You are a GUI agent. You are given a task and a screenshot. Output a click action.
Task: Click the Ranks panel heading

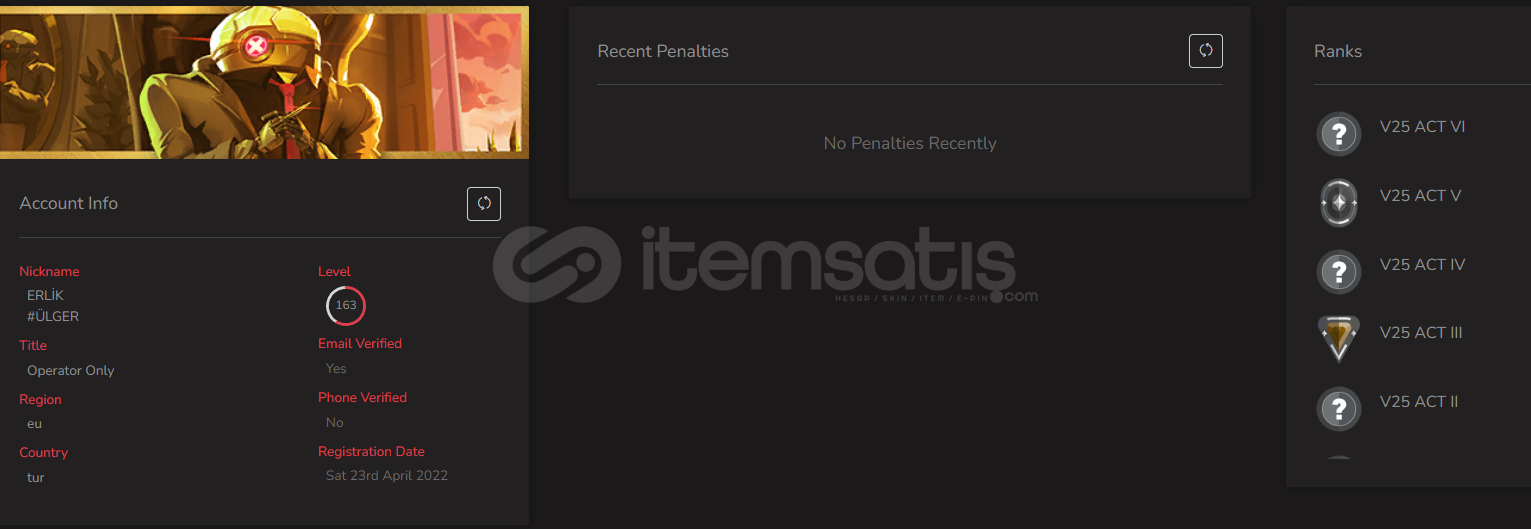click(1338, 51)
